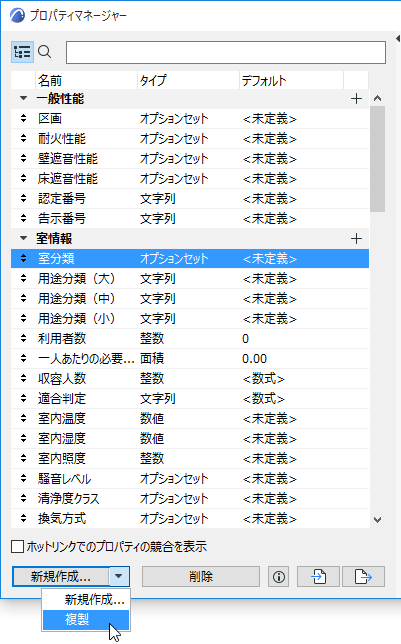Select the 利用者数 property

tap(190, 338)
